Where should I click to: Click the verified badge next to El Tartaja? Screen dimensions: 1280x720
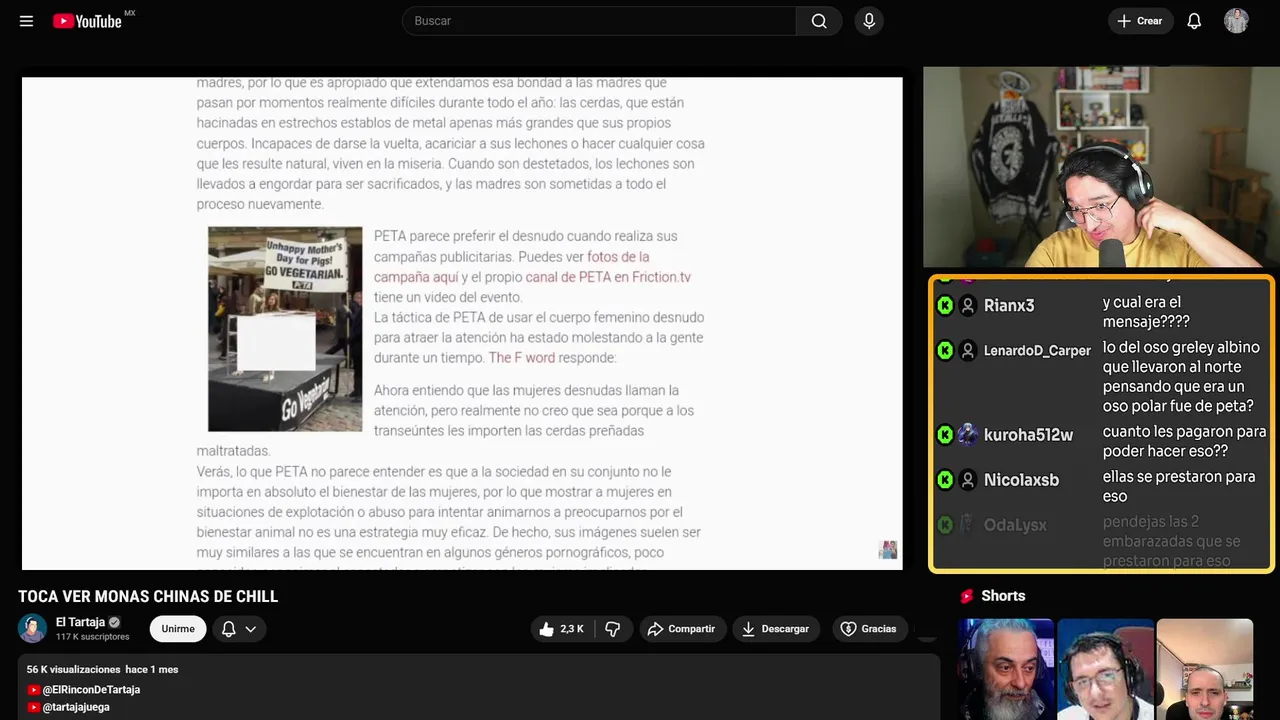tap(114, 622)
